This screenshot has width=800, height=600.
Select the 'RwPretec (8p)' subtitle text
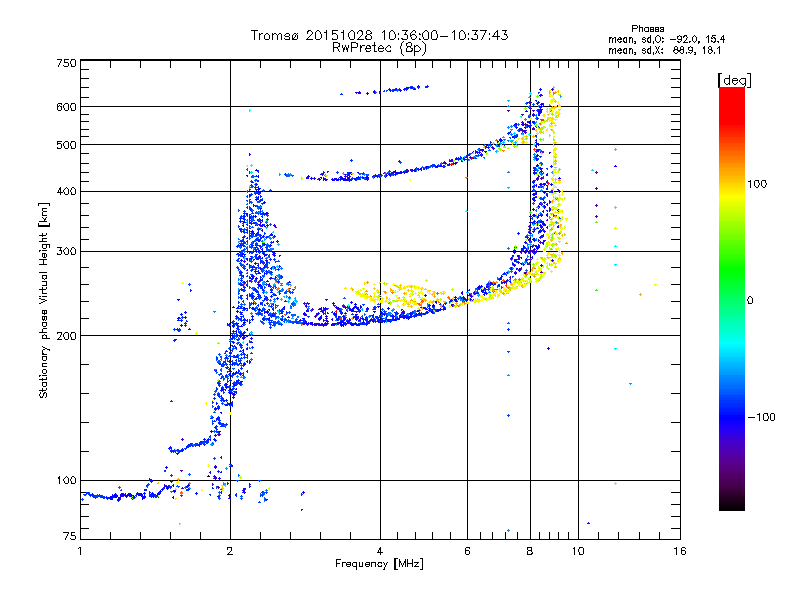(379, 48)
